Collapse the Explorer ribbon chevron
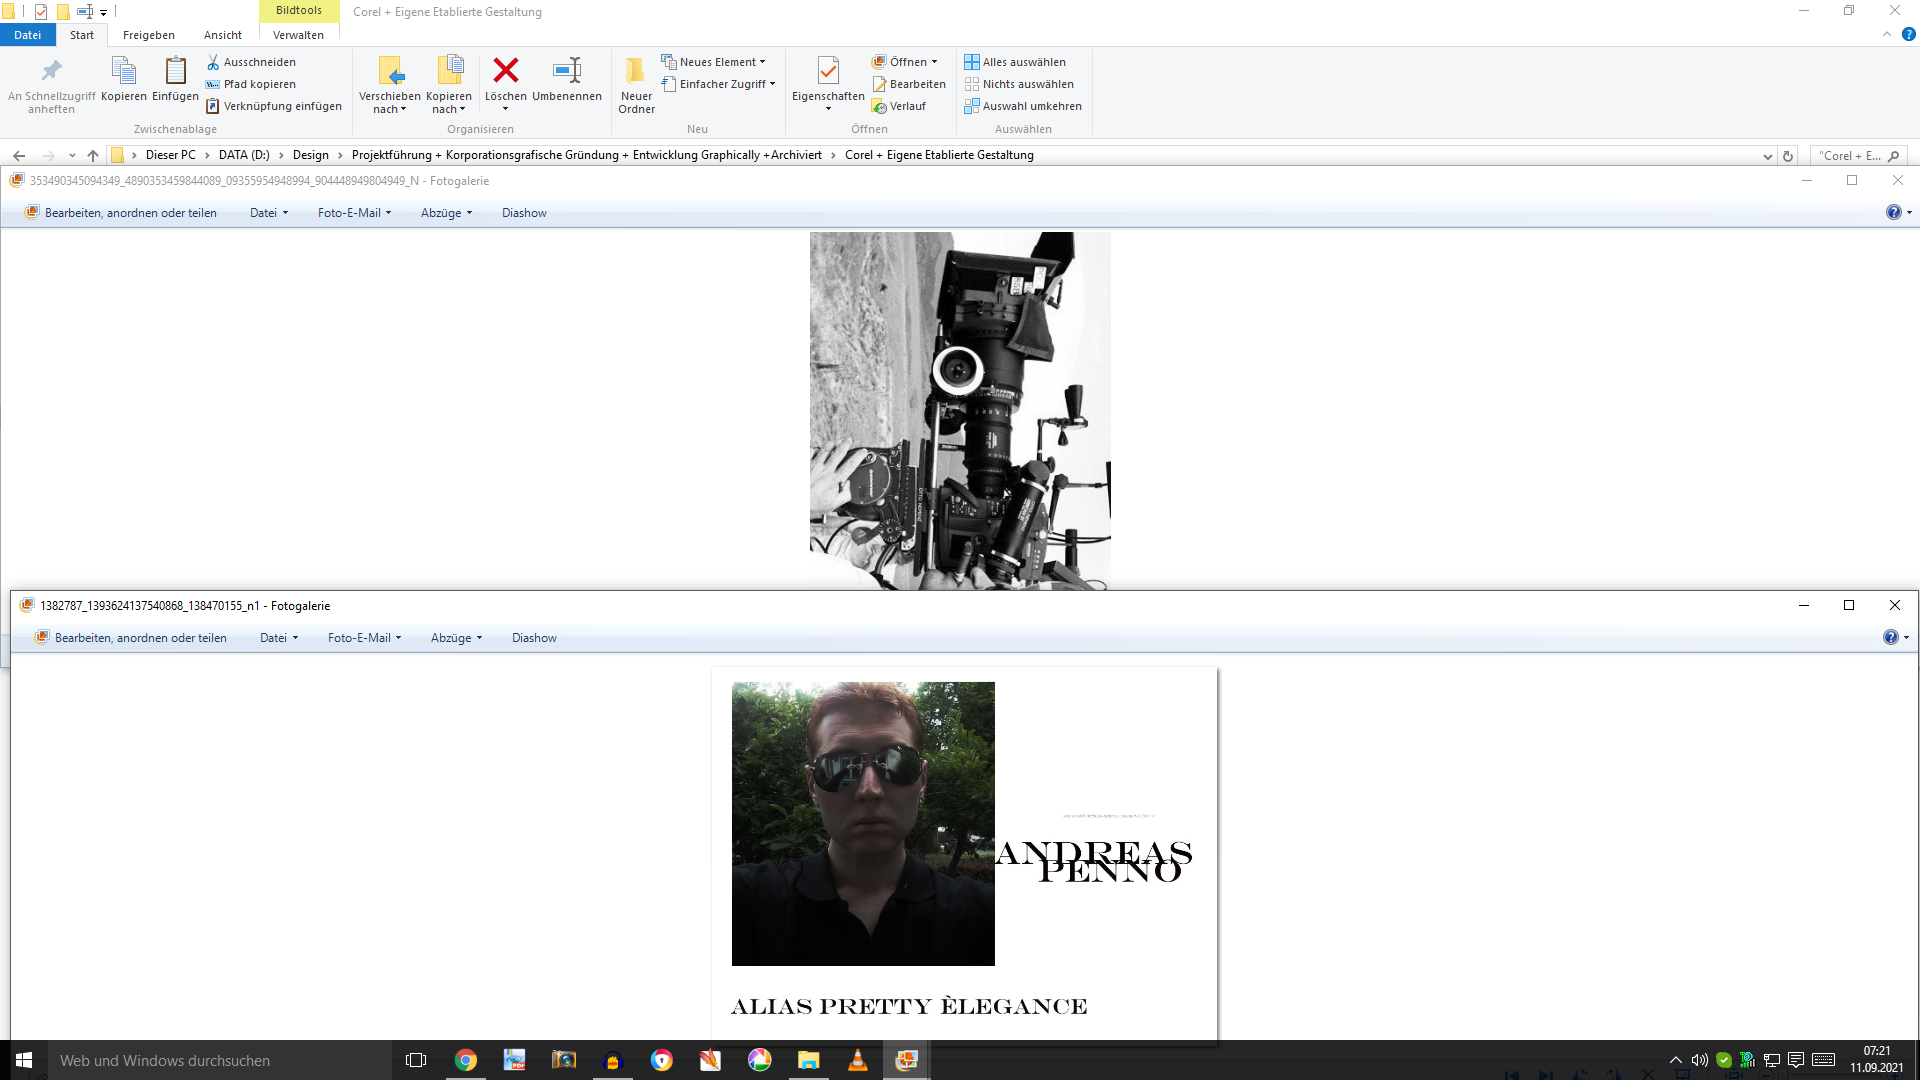The image size is (1920, 1080). point(1887,34)
